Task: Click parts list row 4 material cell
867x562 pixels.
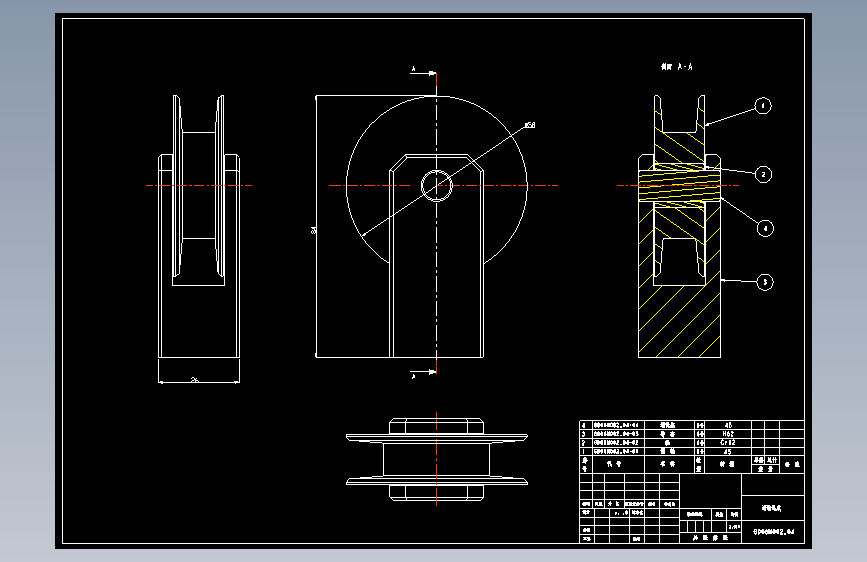Action: pyautogui.click(x=728, y=425)
